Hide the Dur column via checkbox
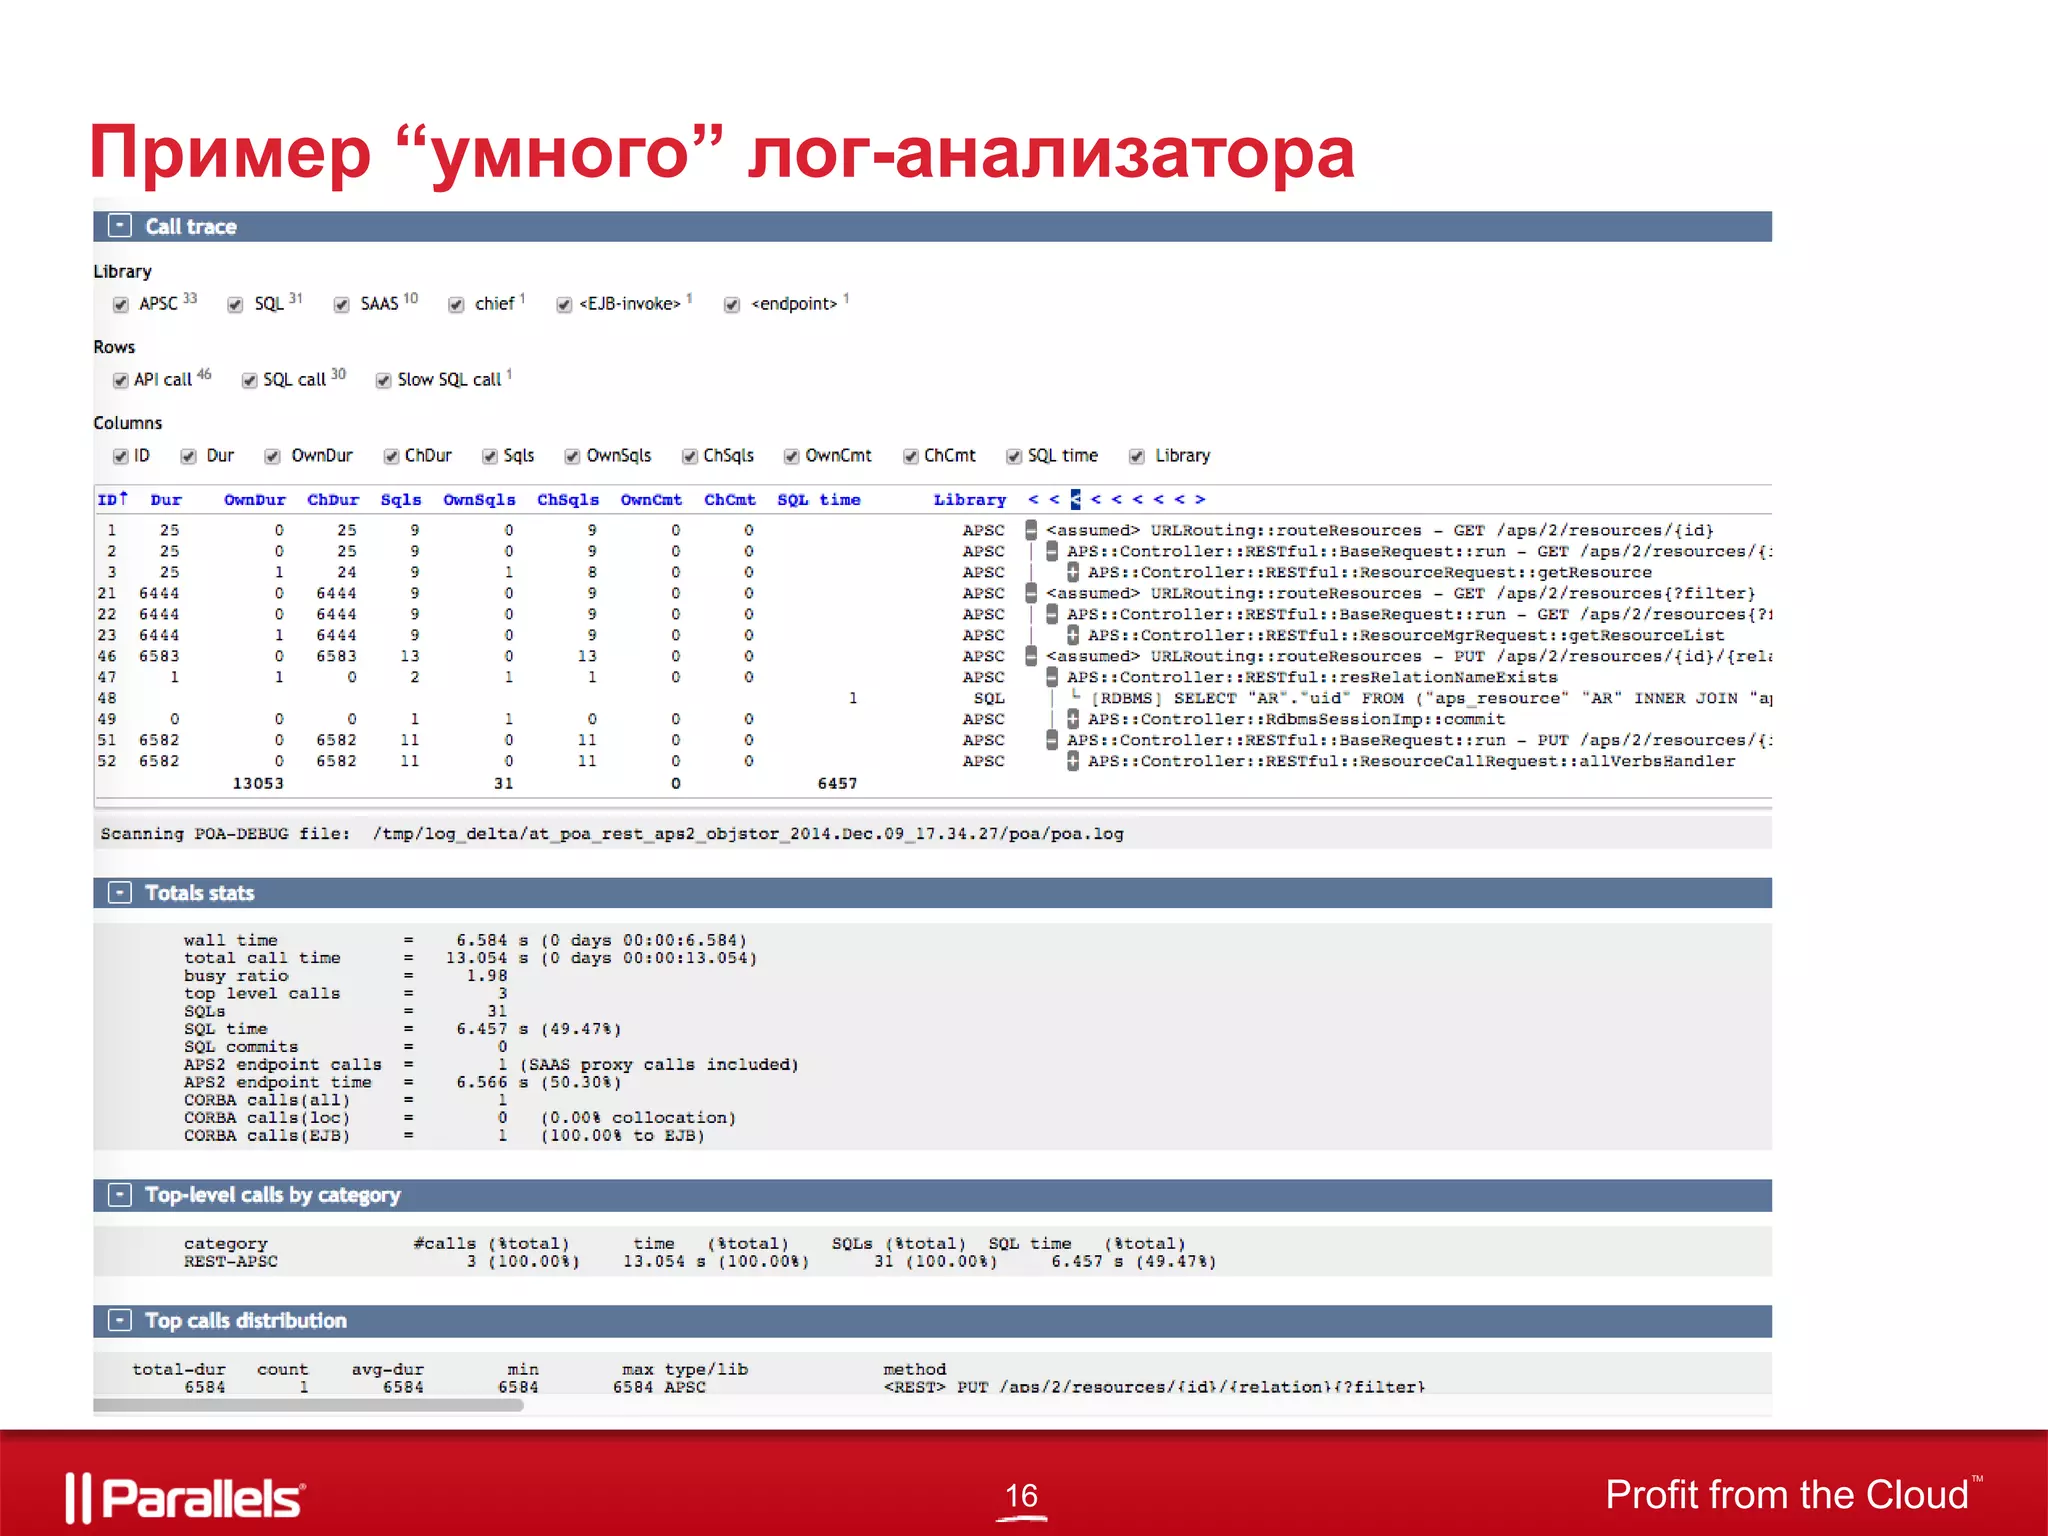 188,457
